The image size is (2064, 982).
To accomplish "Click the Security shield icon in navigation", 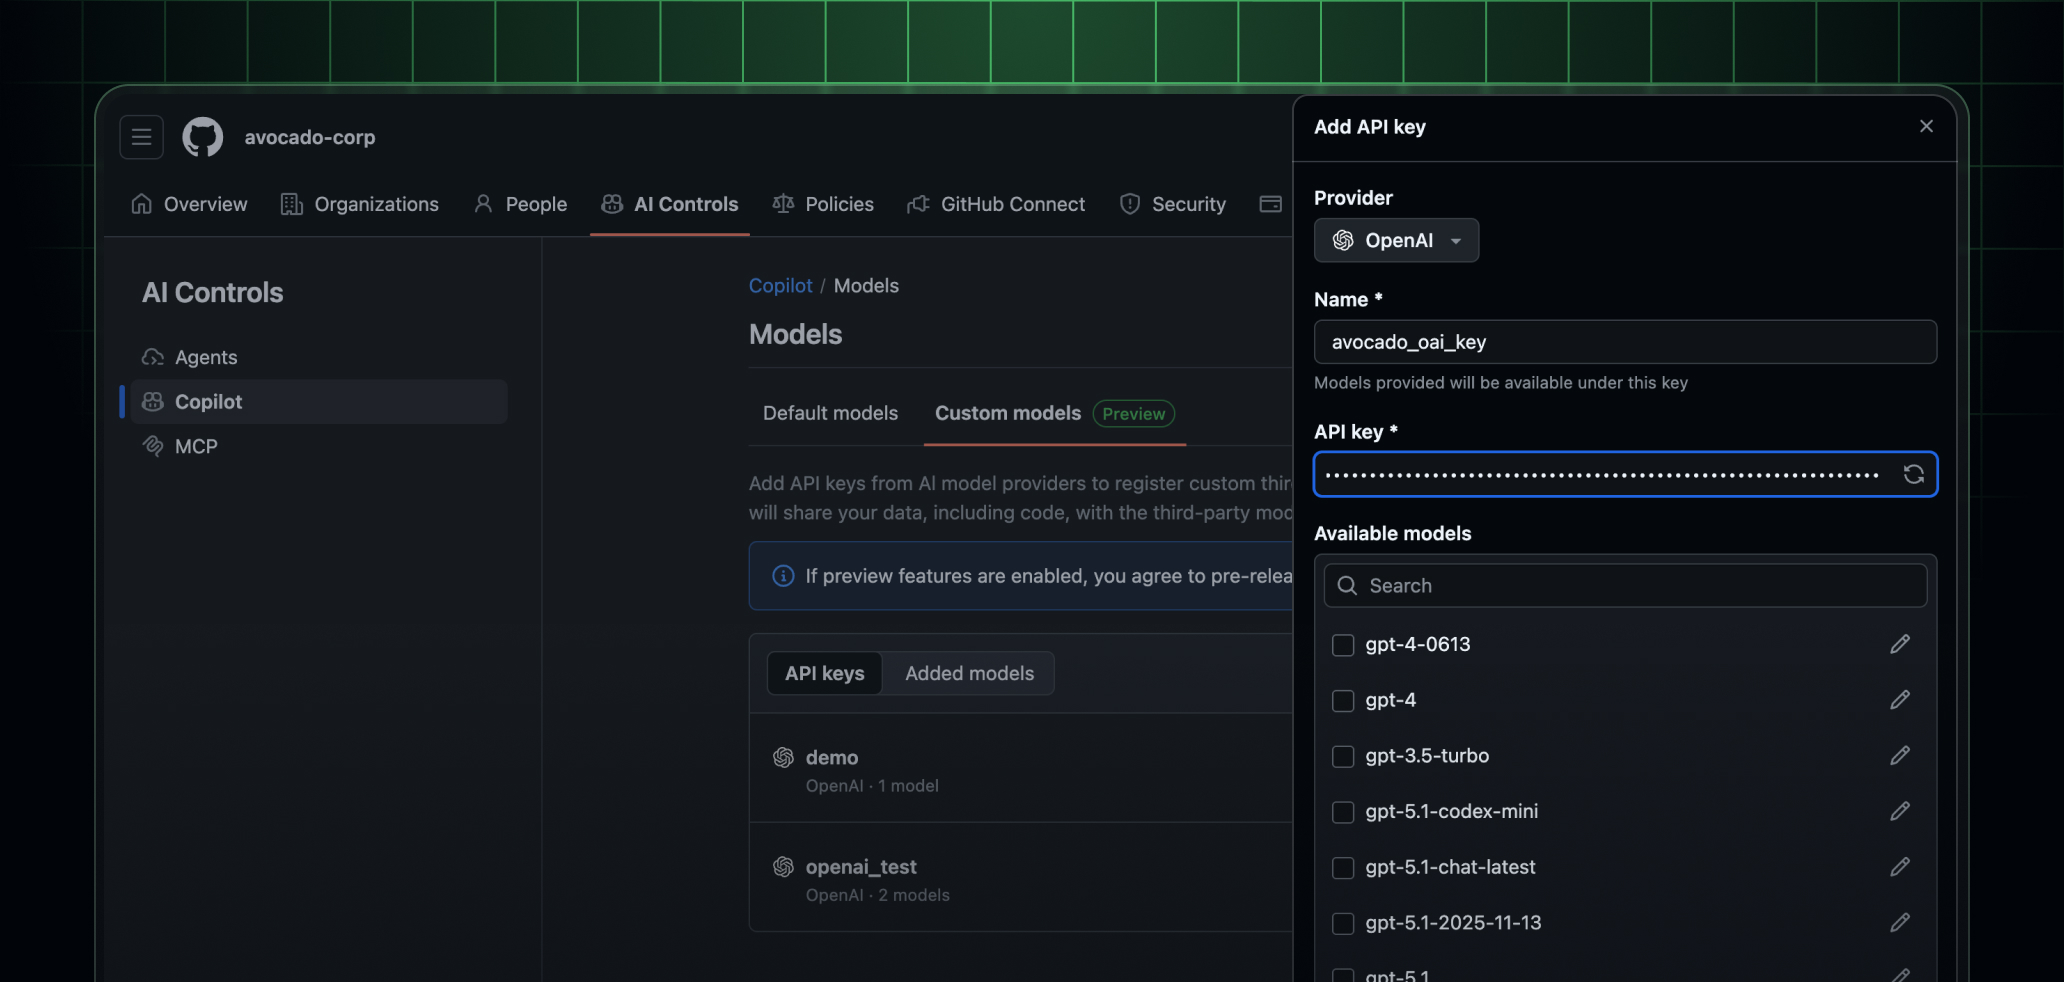I will (x=1129, y=204).
